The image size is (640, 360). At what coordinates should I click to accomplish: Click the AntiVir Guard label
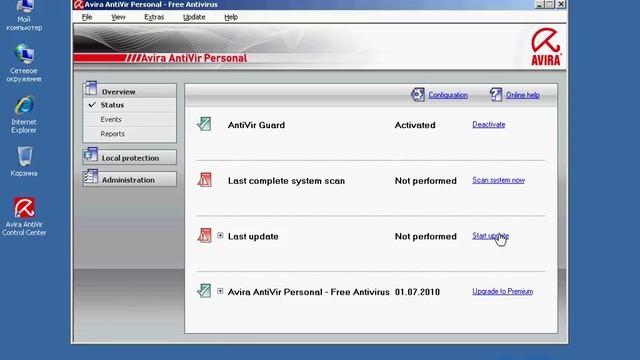[256, 125]
